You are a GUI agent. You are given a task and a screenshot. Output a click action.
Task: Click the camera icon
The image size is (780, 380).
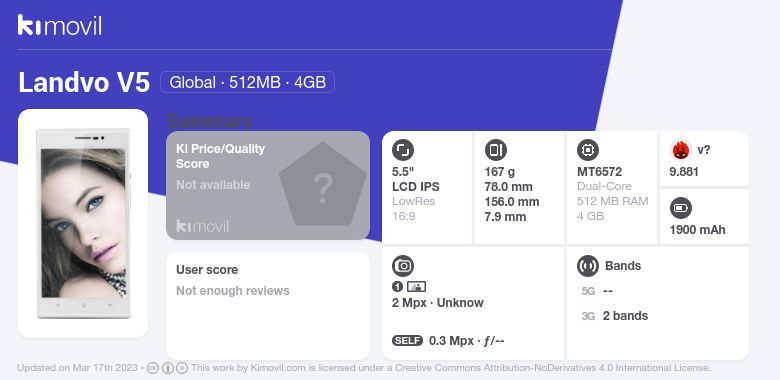click(x=403, y=266)
